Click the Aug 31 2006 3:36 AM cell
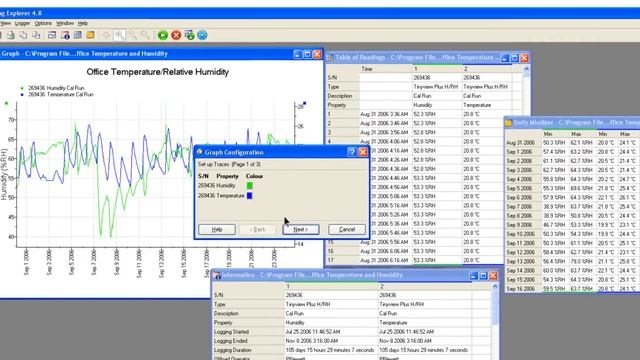640x360 pixels. (384, 114)
